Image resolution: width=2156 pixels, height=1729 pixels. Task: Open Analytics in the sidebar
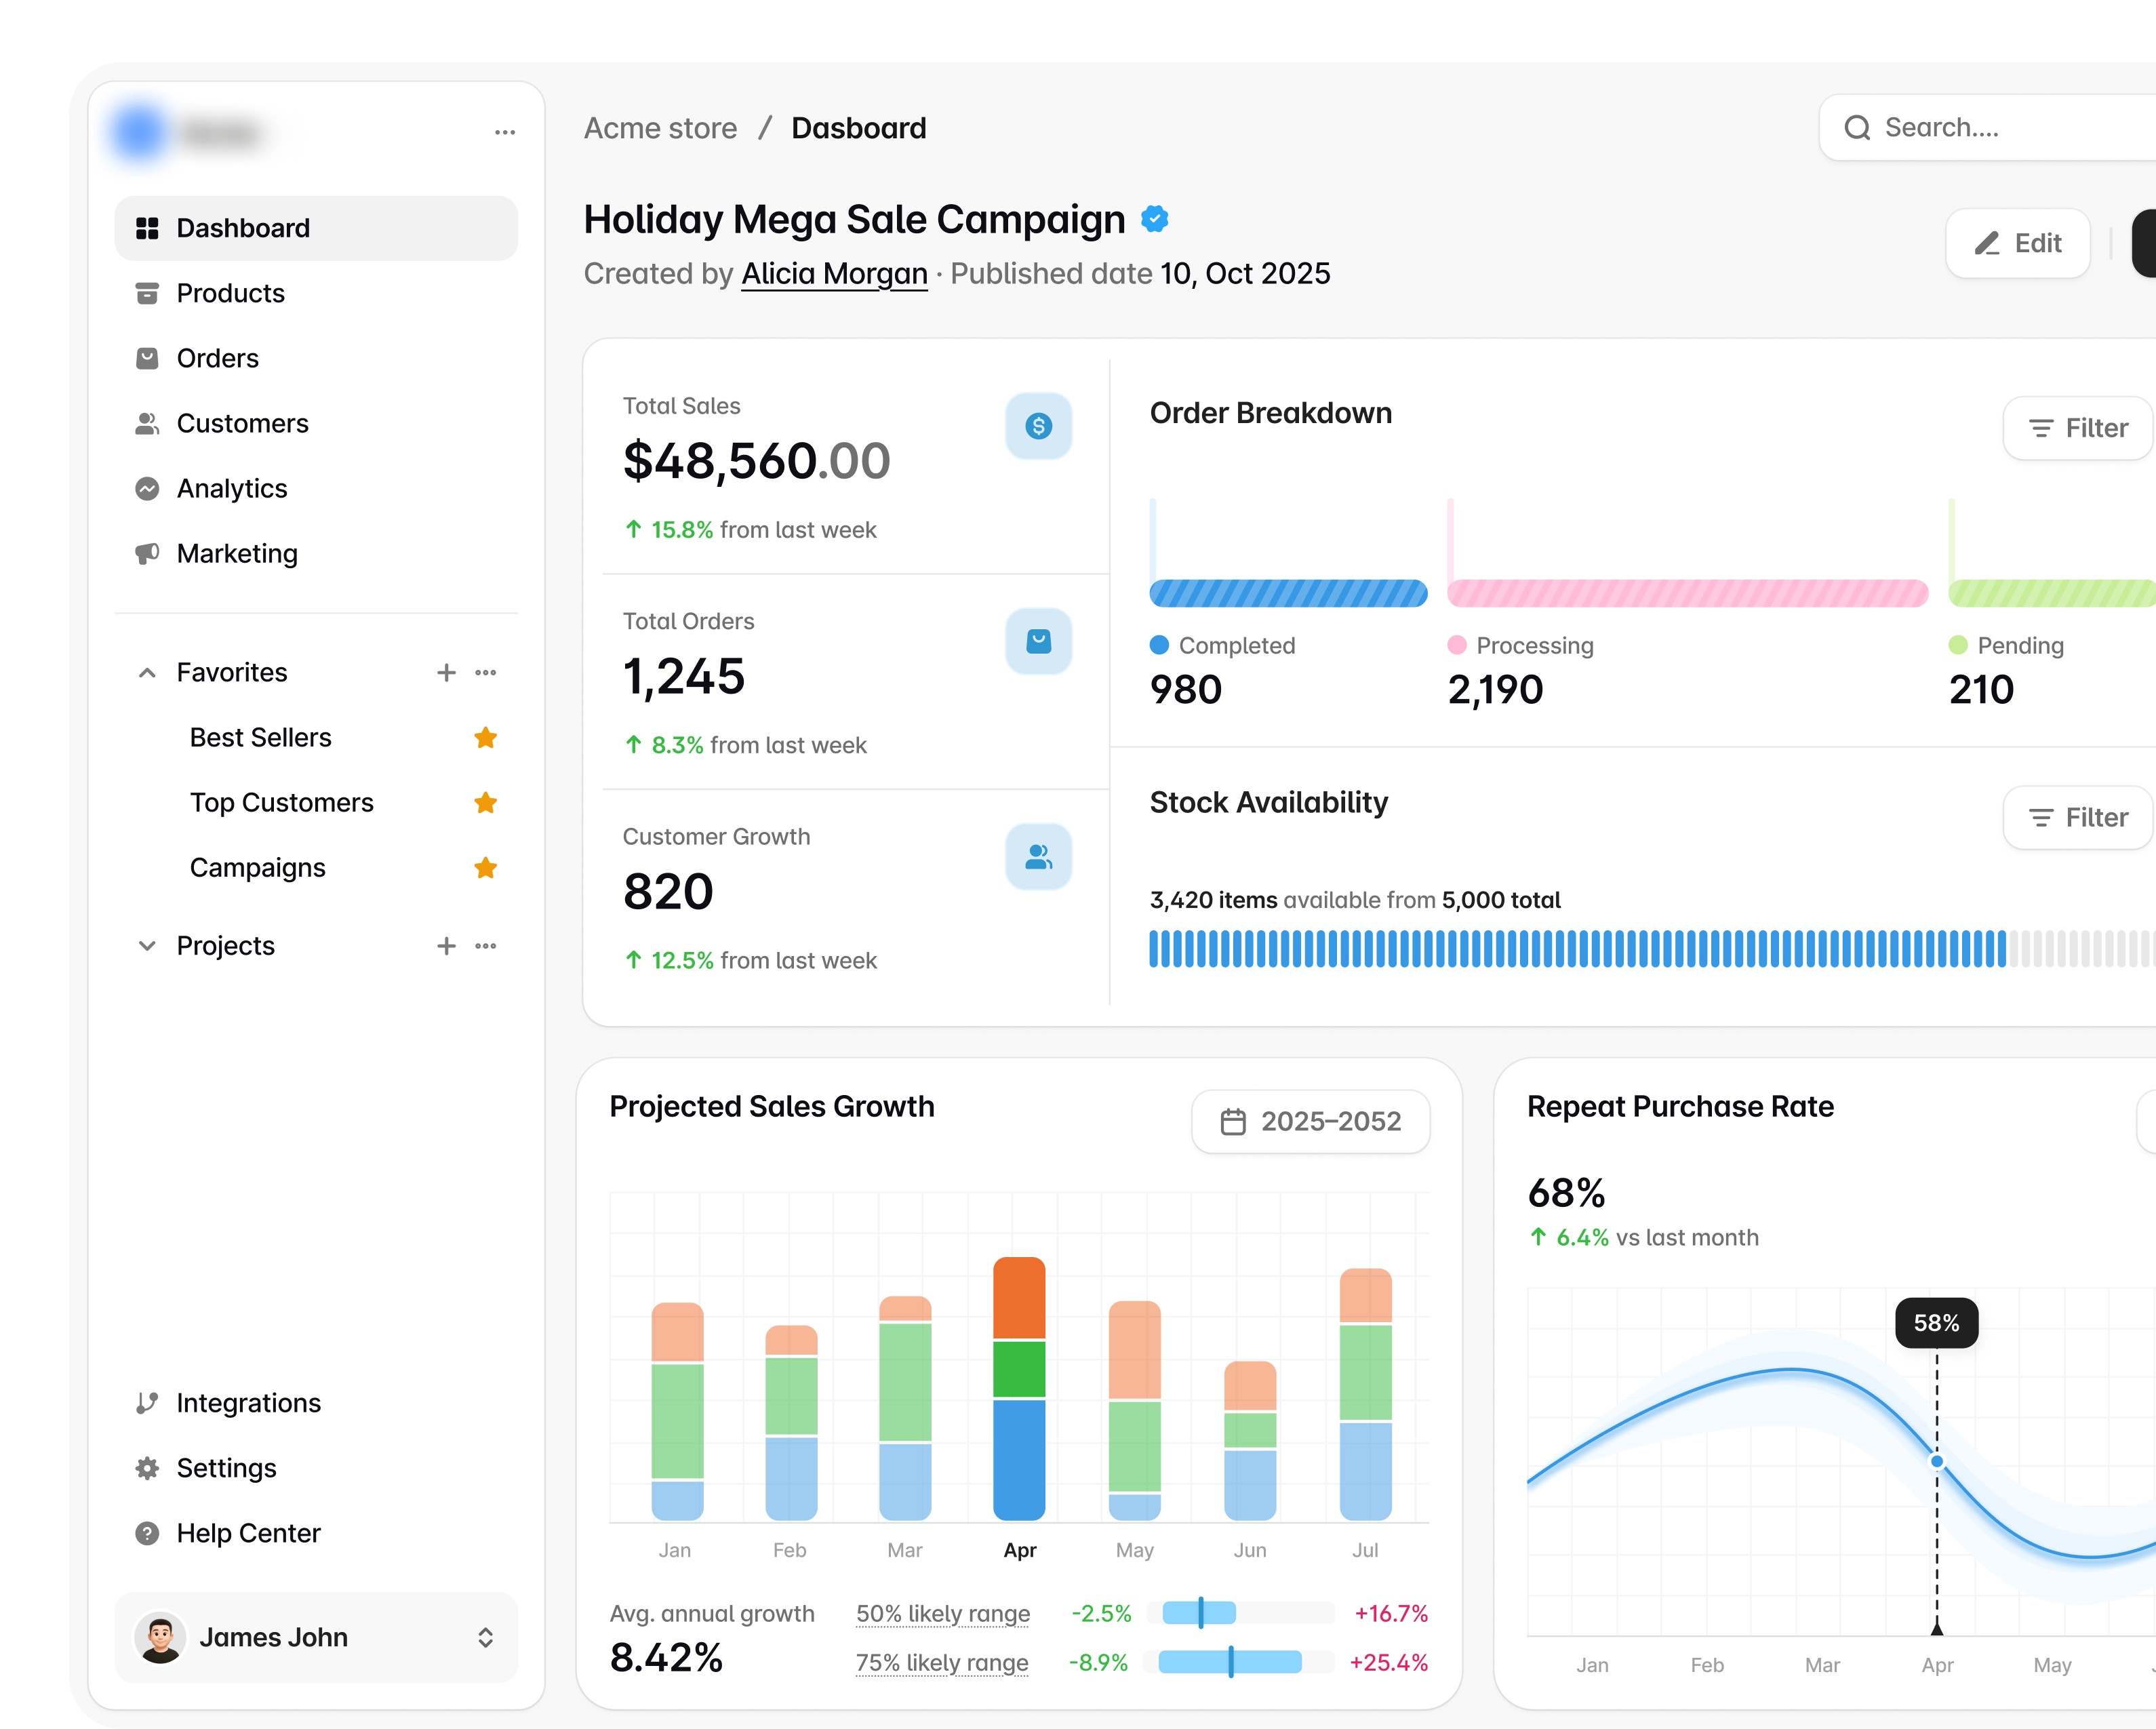point(232,489)
